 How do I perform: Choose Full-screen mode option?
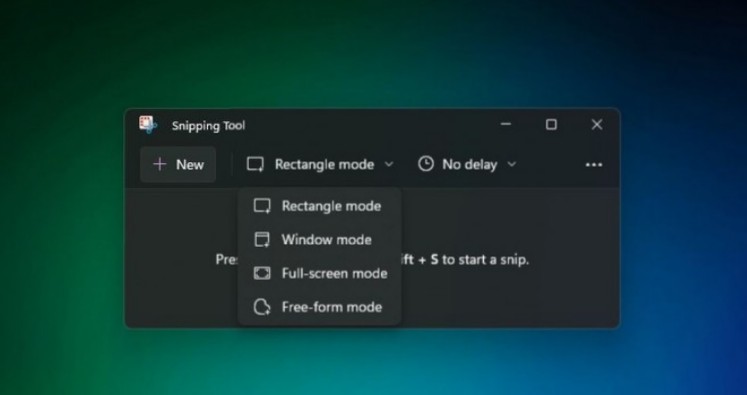[319, 273]
